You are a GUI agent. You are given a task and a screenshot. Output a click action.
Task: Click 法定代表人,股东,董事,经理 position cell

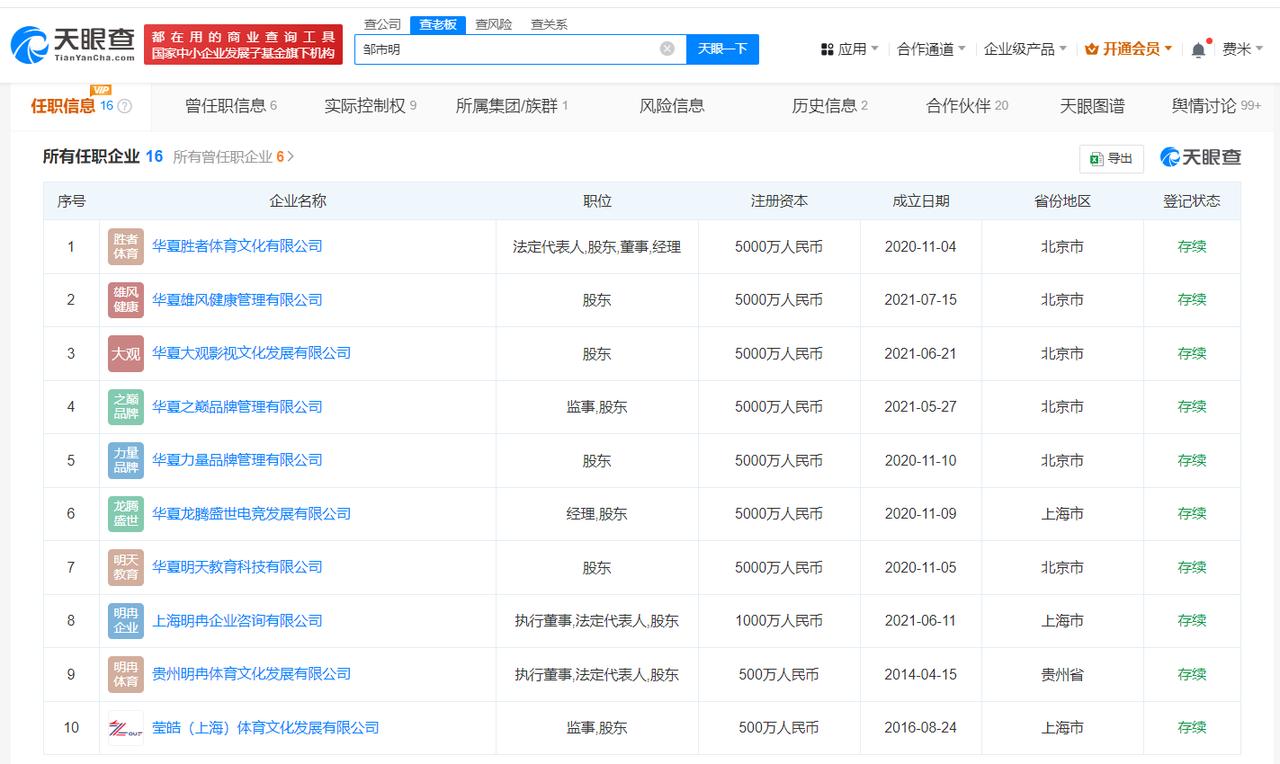pyautogui.click(x=597, y=247)
